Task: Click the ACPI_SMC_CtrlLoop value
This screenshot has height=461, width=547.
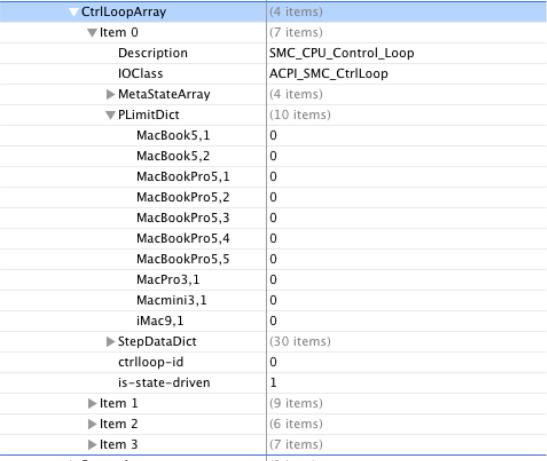Action: click(x=329, y=74)
